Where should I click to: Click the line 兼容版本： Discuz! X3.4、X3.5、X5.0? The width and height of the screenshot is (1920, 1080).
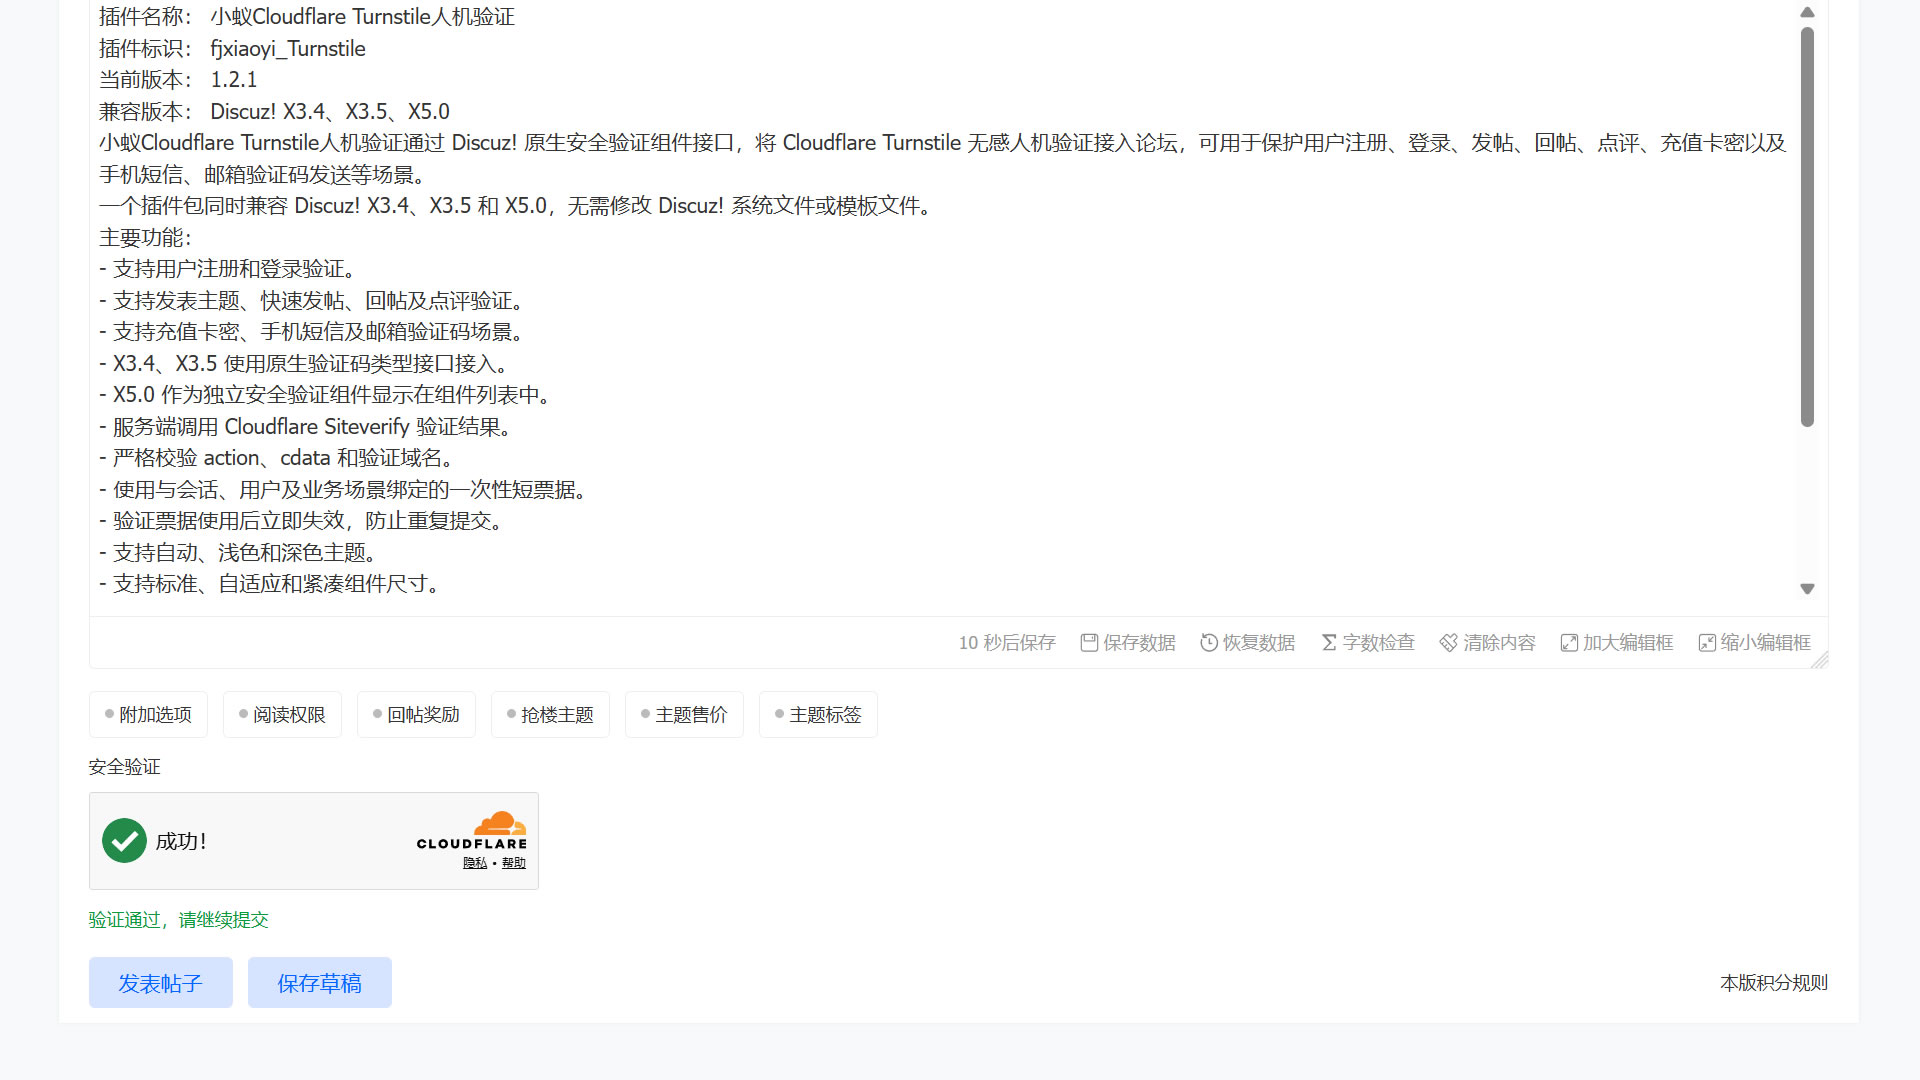tap(275, 112)
